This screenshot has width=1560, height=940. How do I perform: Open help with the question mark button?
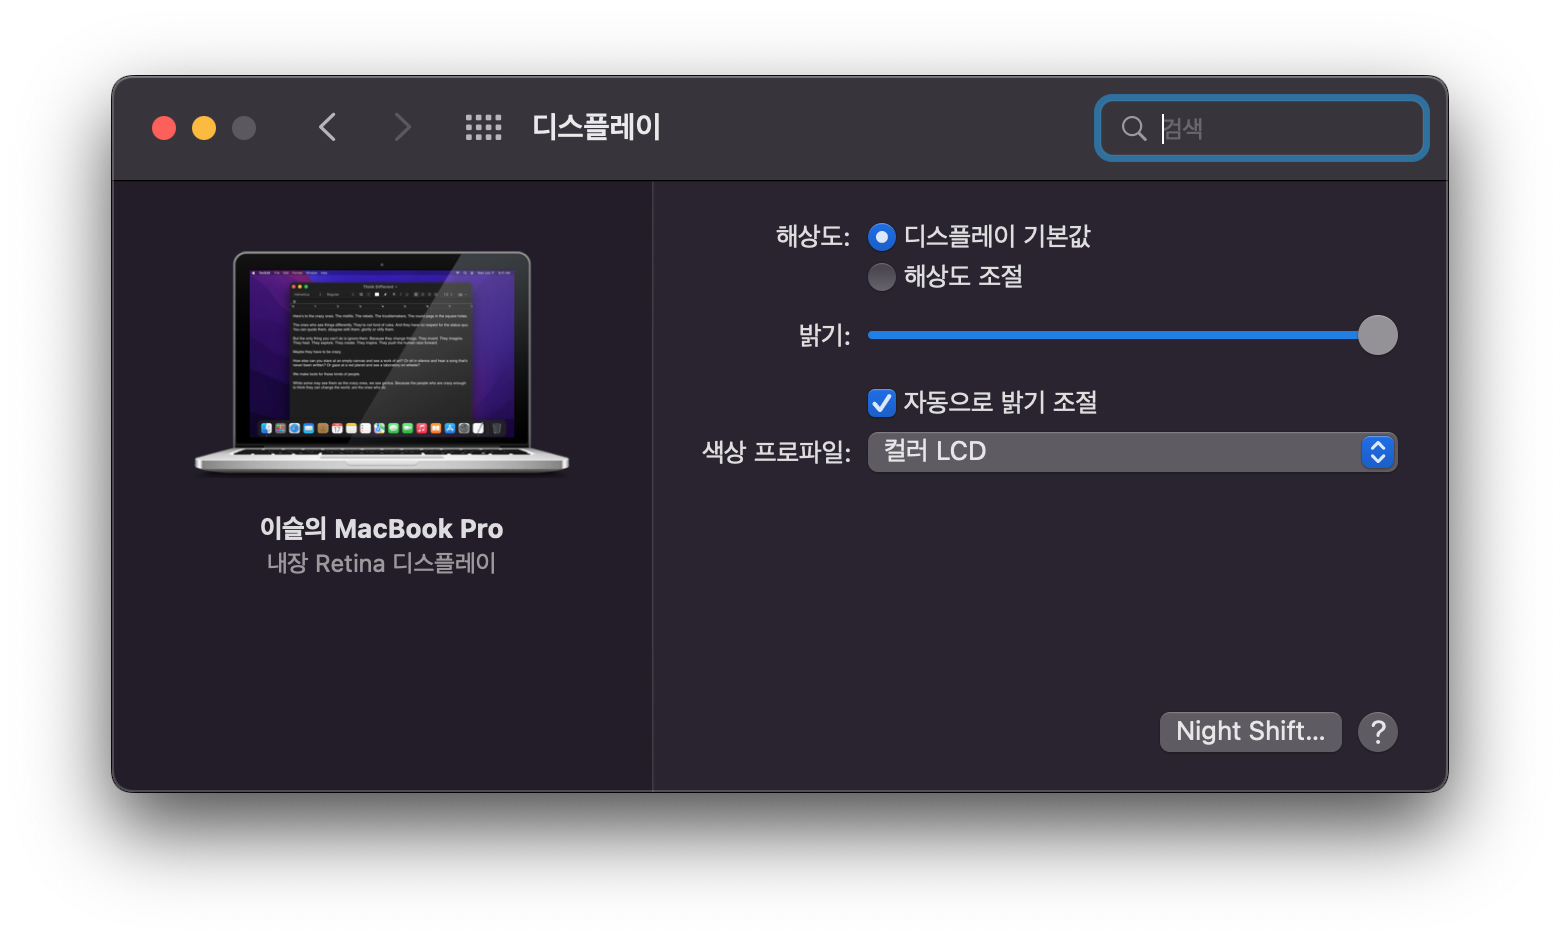(1377, 732)
